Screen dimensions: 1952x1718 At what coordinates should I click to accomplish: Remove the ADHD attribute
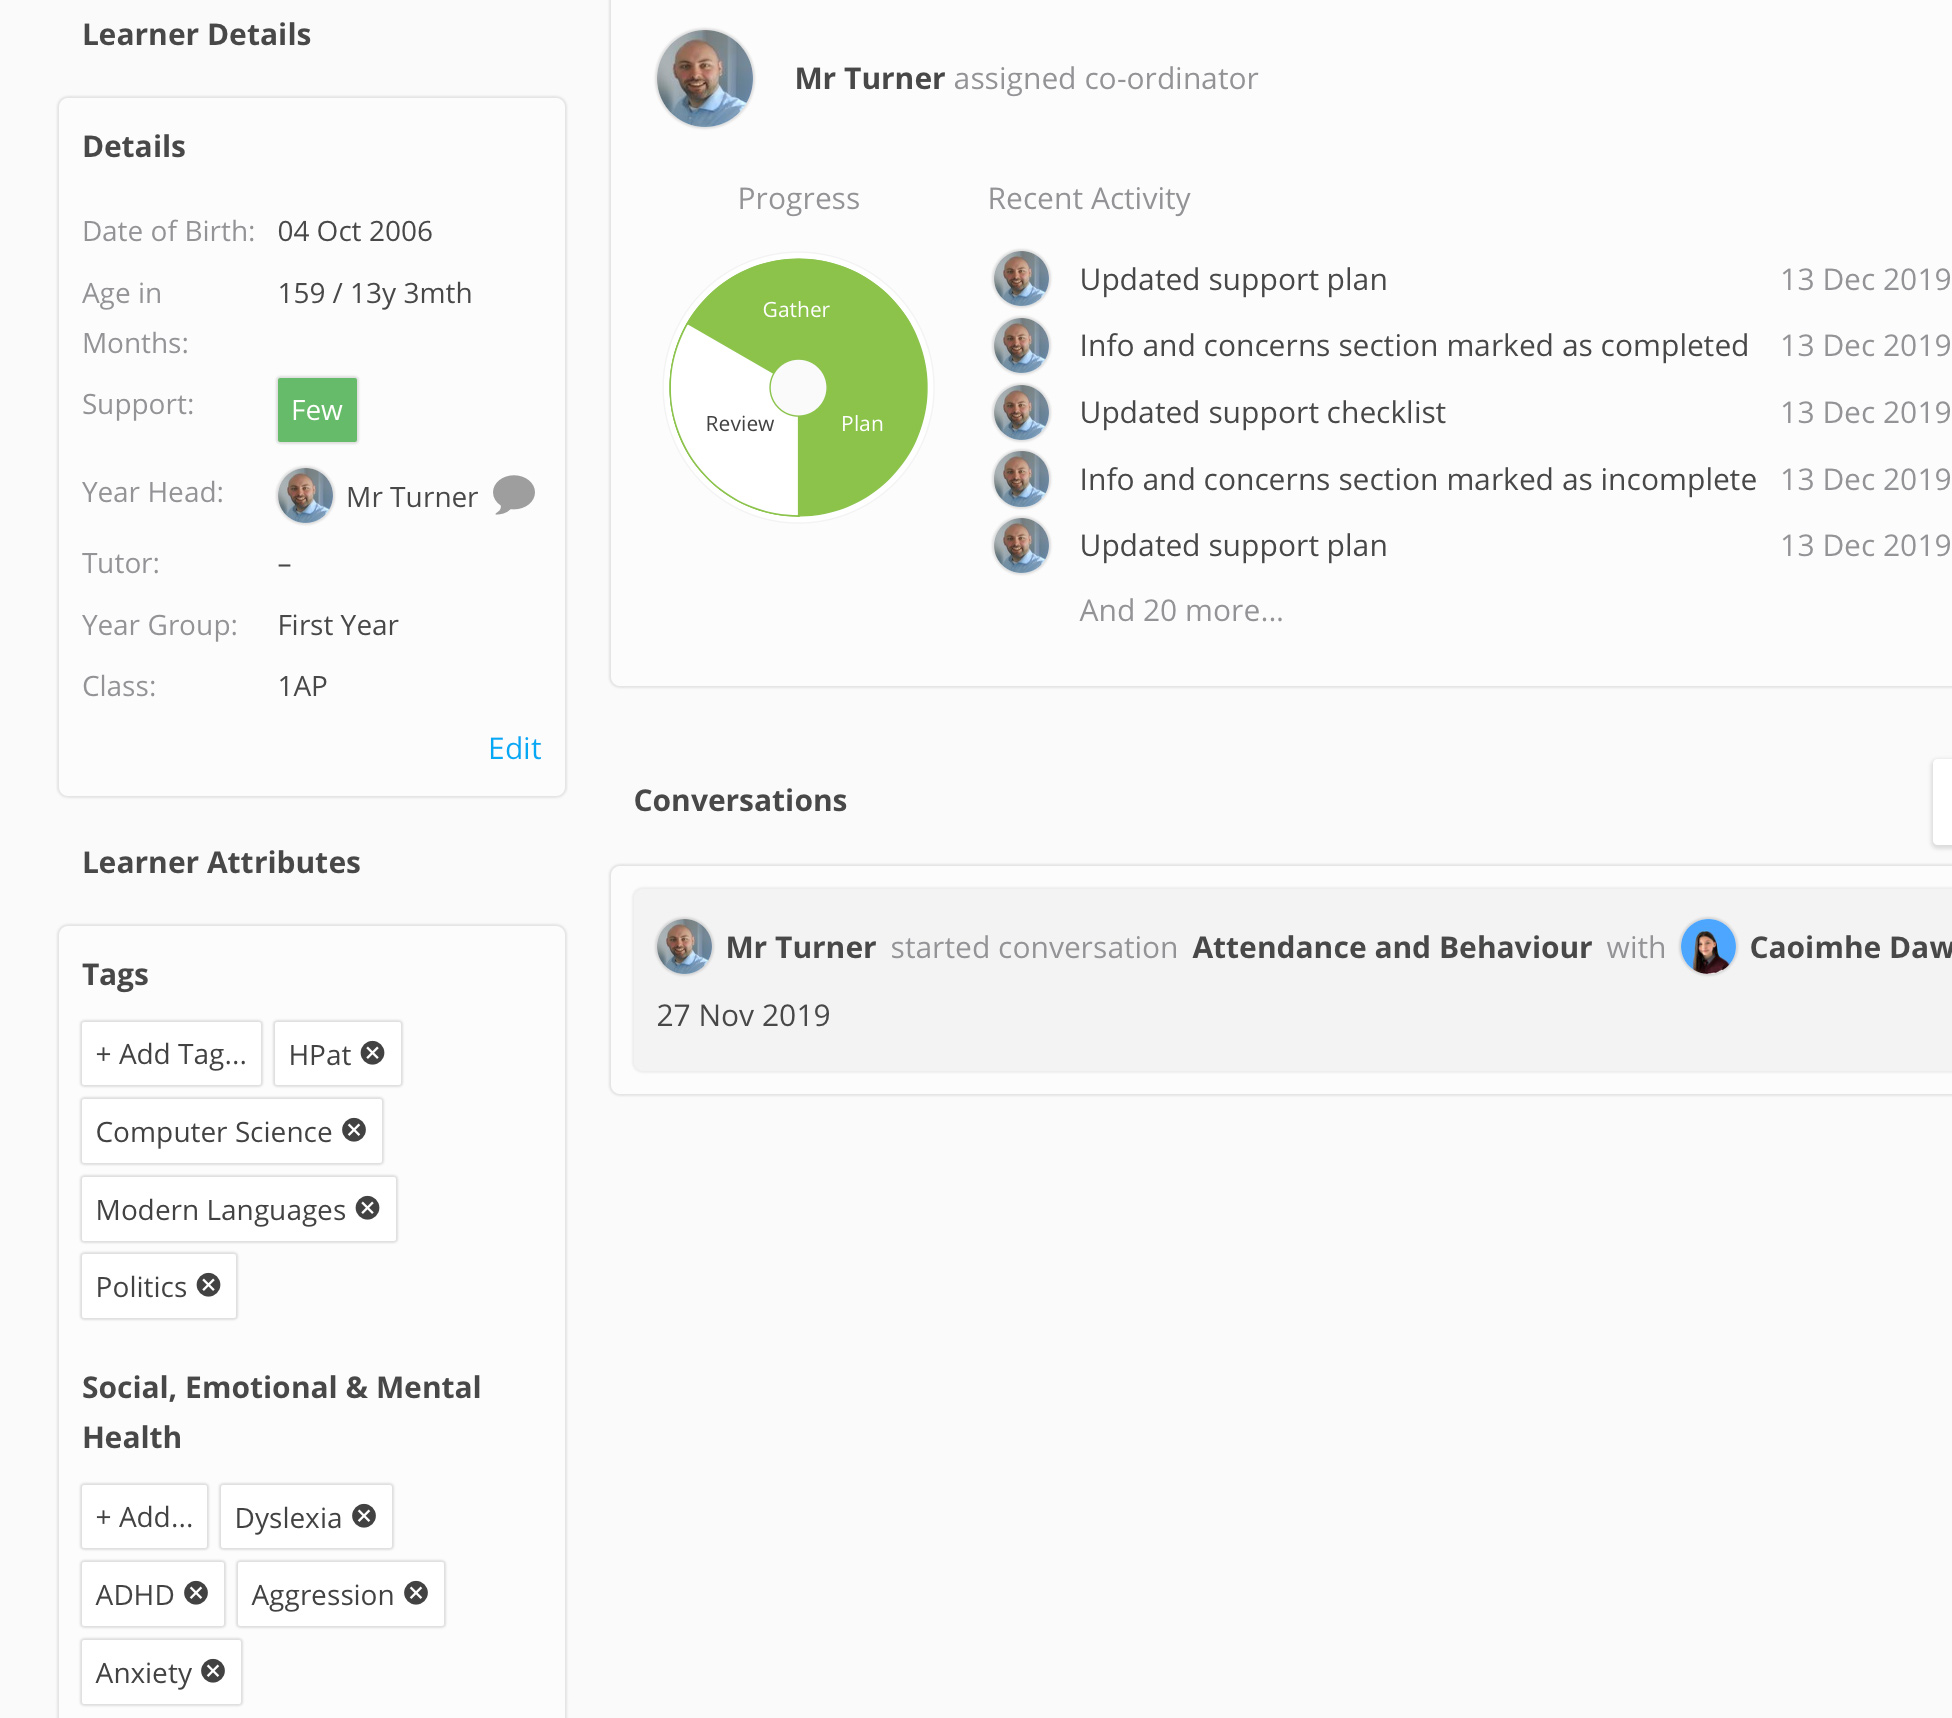point(197,1593)
